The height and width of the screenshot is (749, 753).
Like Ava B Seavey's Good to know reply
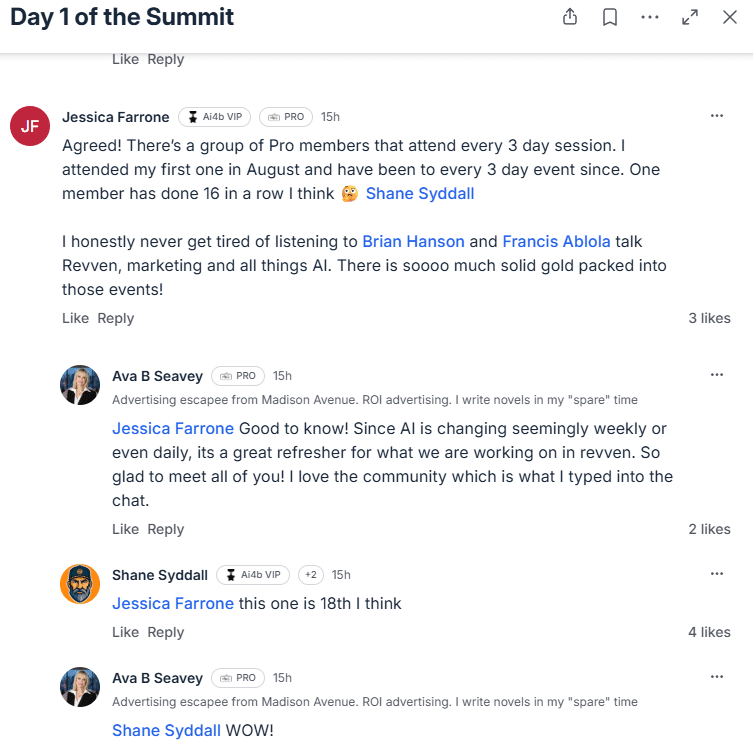125,529
